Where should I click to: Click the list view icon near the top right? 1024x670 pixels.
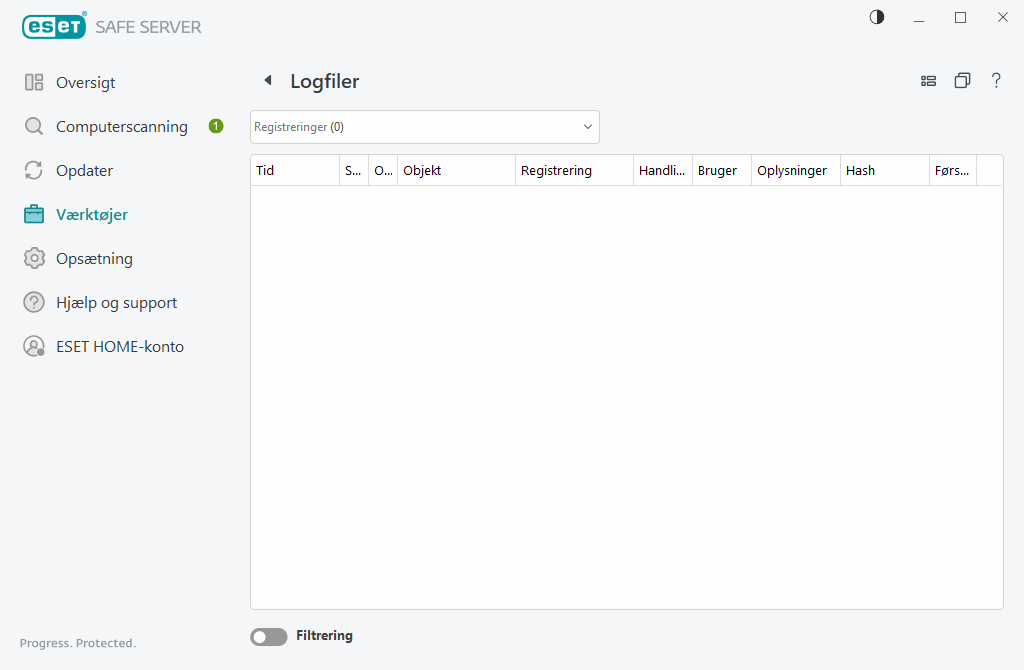928,81
